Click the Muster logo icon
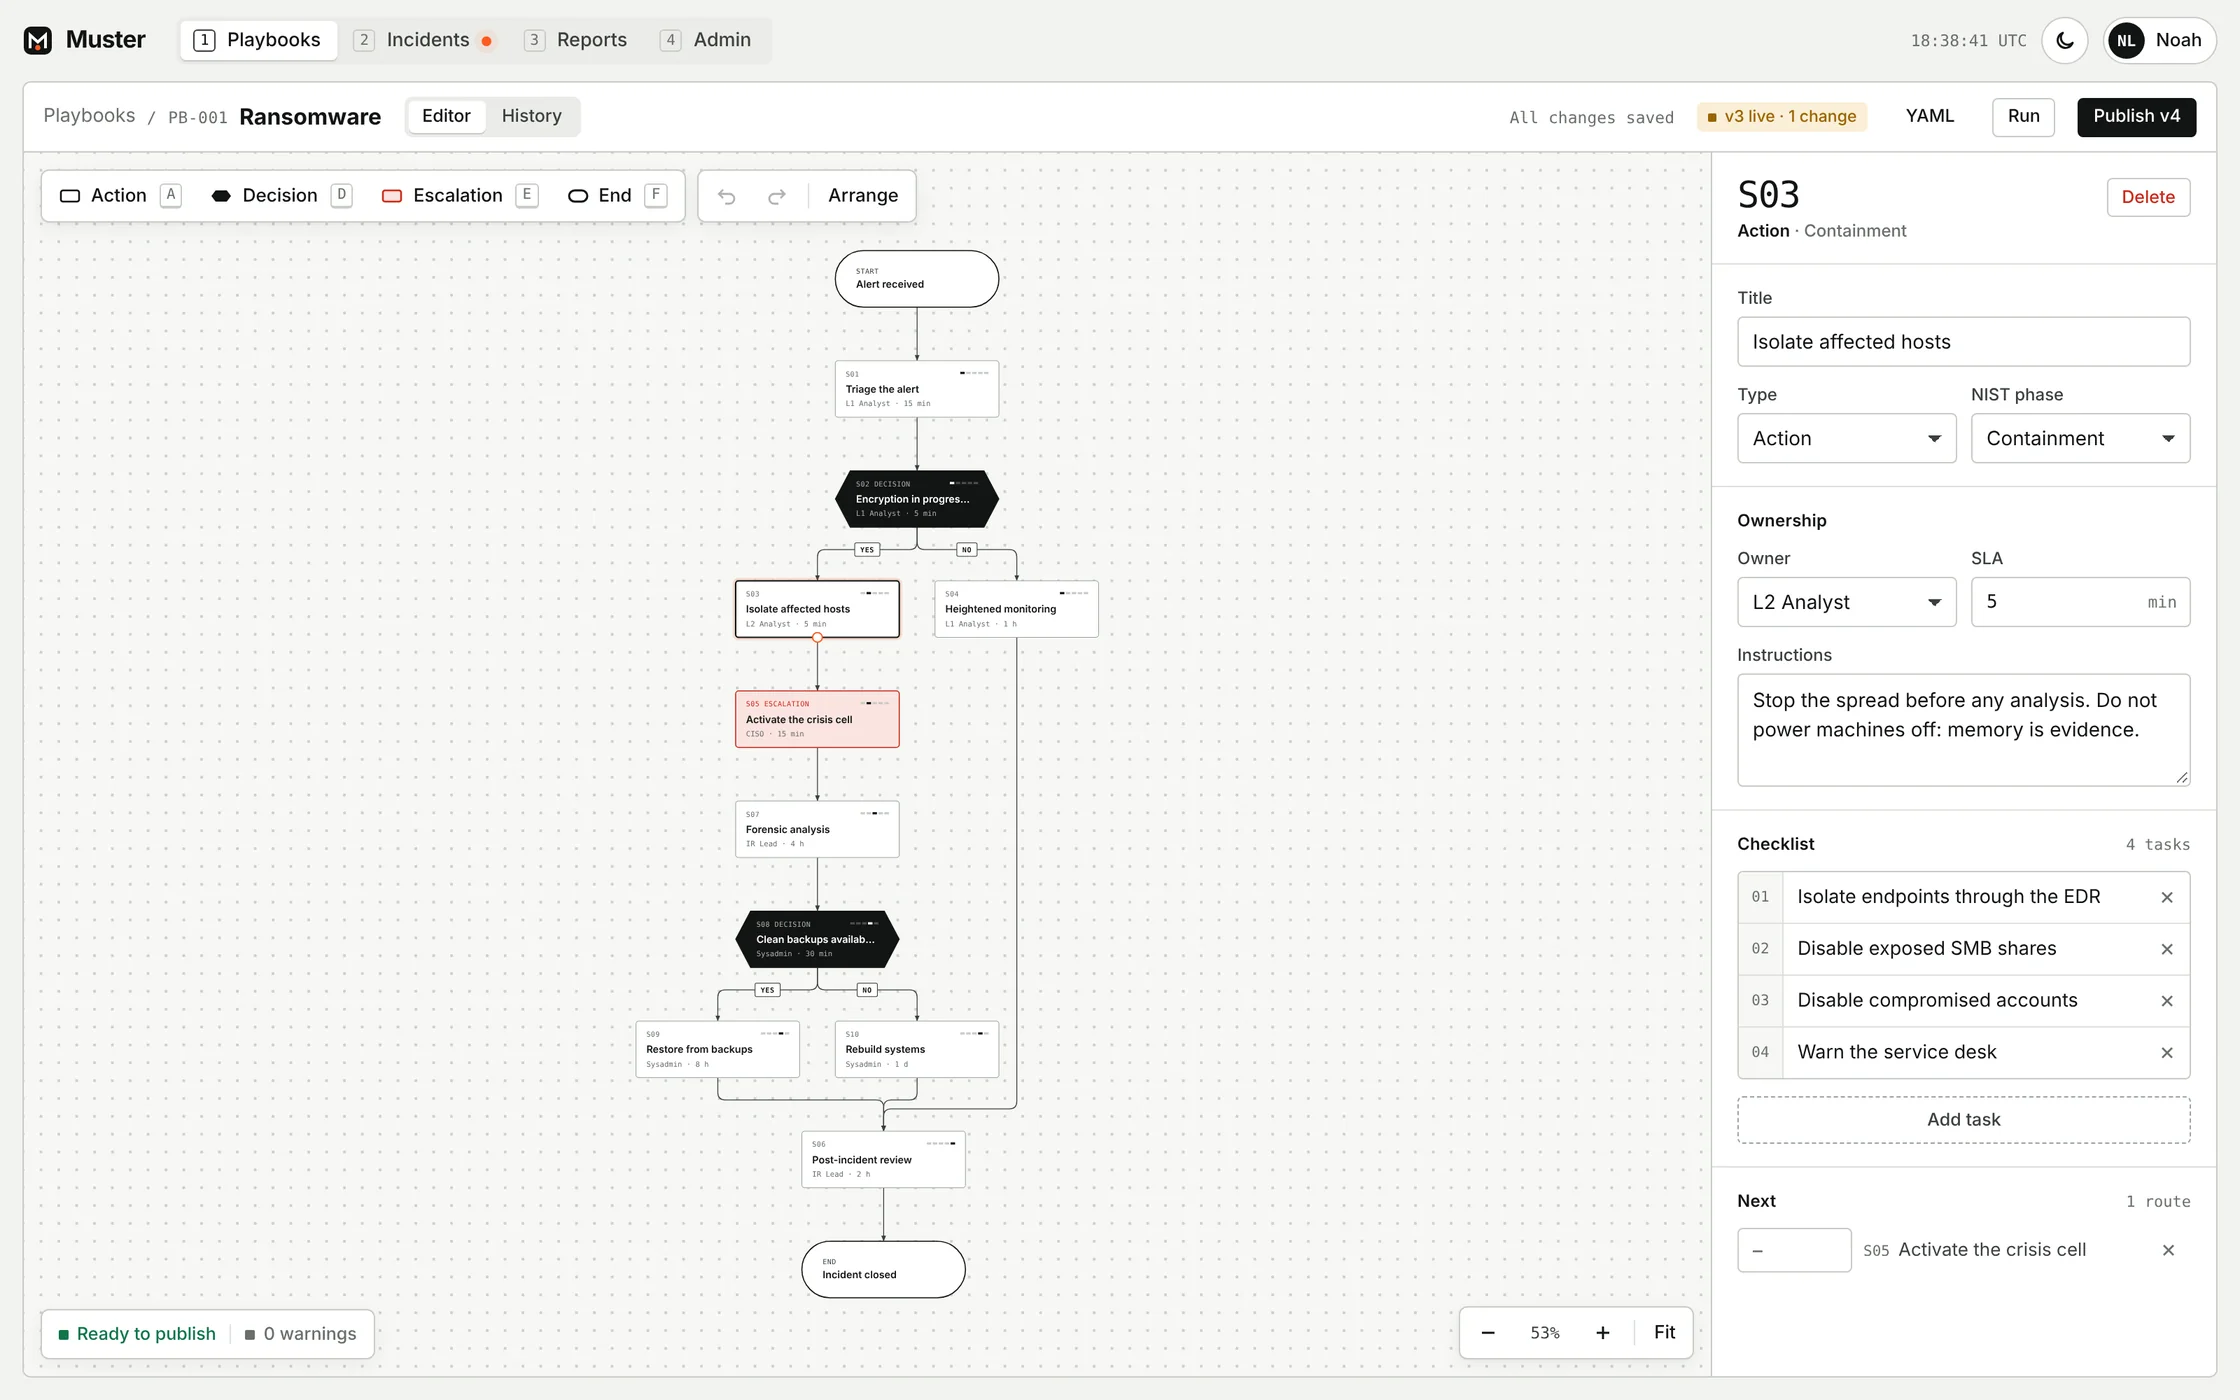The width and height of the screenshot is (2240, 1400). tap(38, 40)
